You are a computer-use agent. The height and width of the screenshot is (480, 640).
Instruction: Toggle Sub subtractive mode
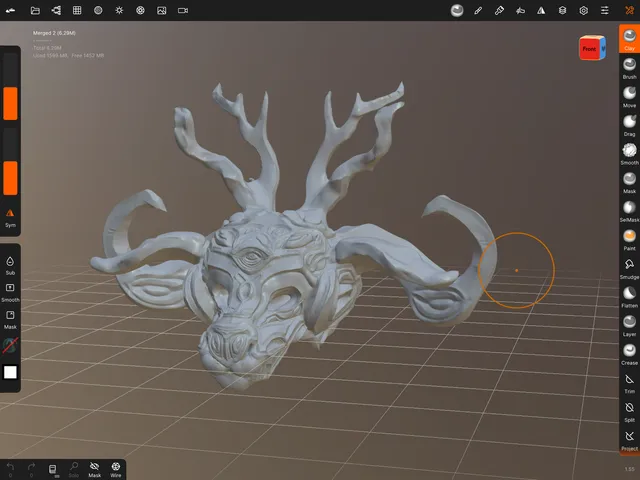tap(10, 265)
